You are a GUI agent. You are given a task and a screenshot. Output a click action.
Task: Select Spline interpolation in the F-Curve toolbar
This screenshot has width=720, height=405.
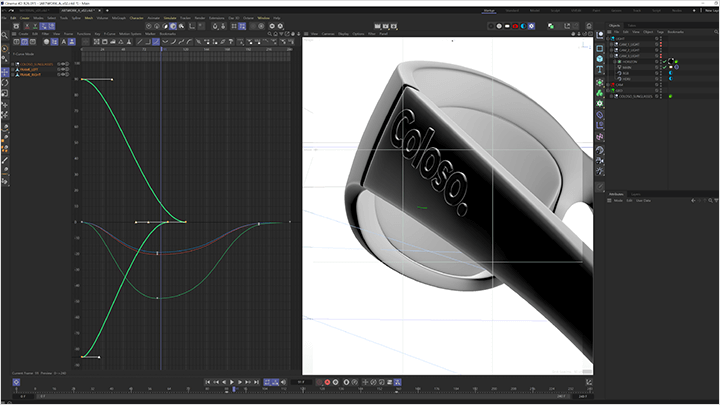(156, 42)
